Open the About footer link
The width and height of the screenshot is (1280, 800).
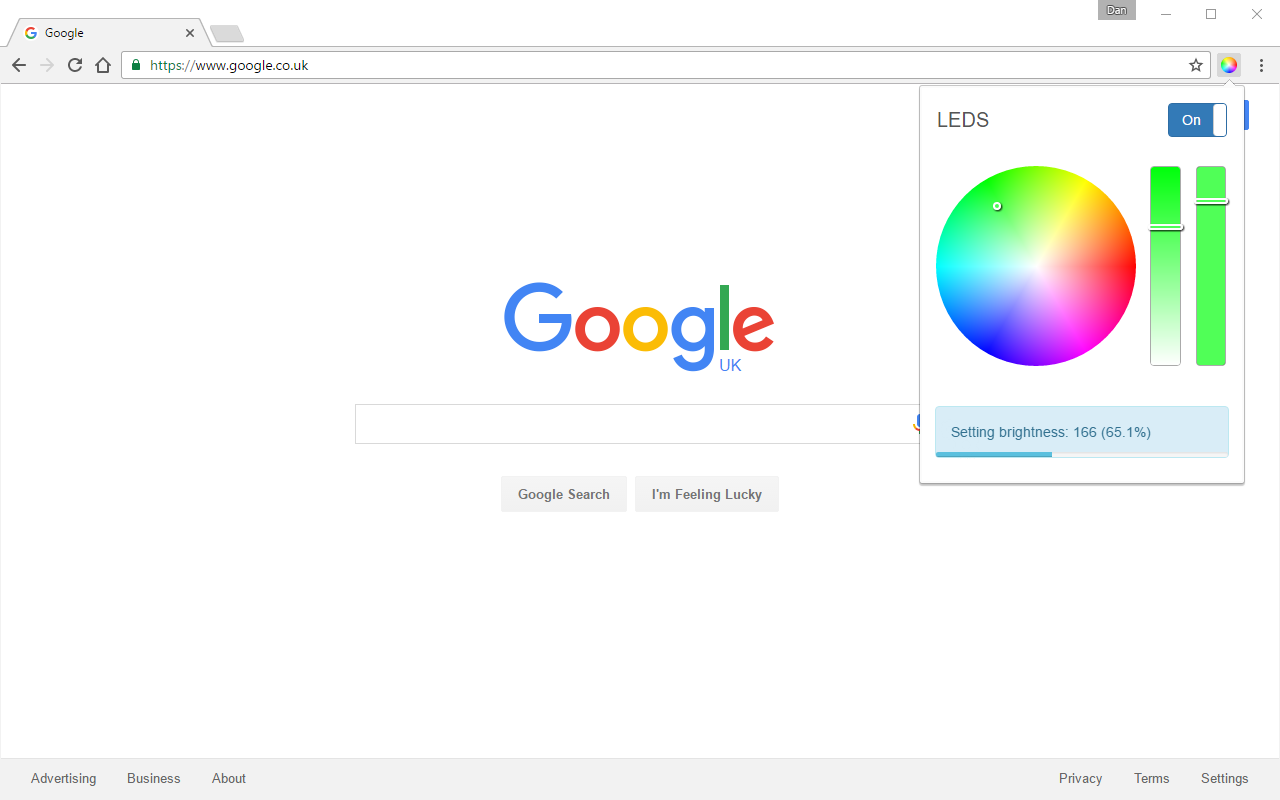tap(229, 778)
